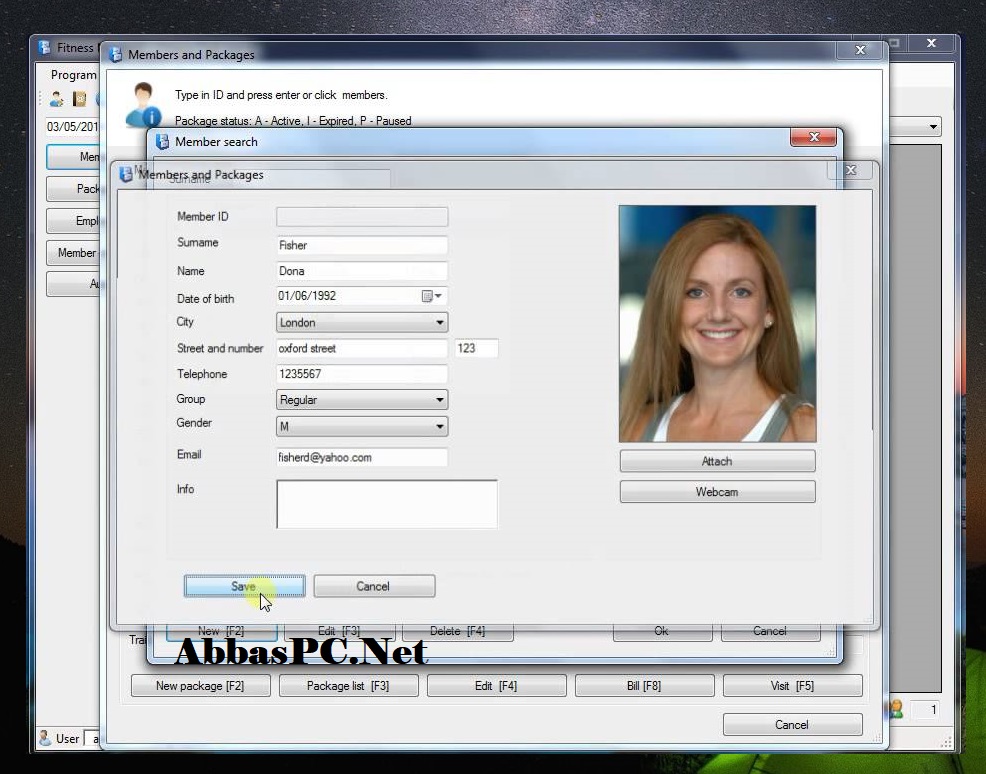Click Ok in Member search window
This screenshot has width=986, height=774.
pyautogui.click(x=662, y=632)
